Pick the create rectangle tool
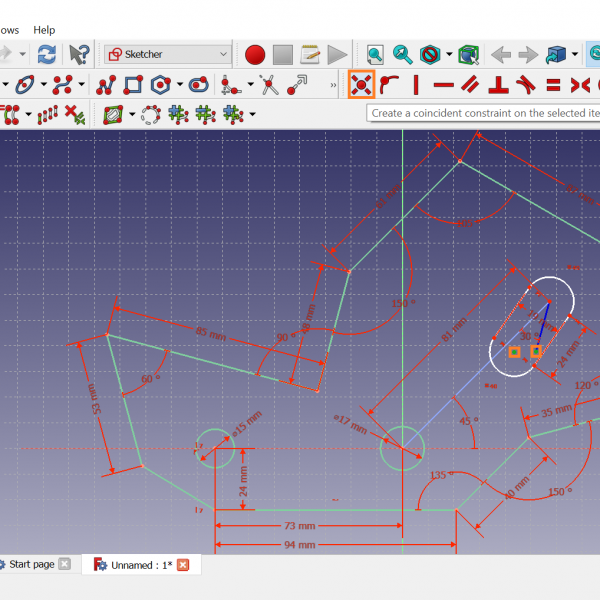Screen dimensions: 600x600 (x=130, y=85)
